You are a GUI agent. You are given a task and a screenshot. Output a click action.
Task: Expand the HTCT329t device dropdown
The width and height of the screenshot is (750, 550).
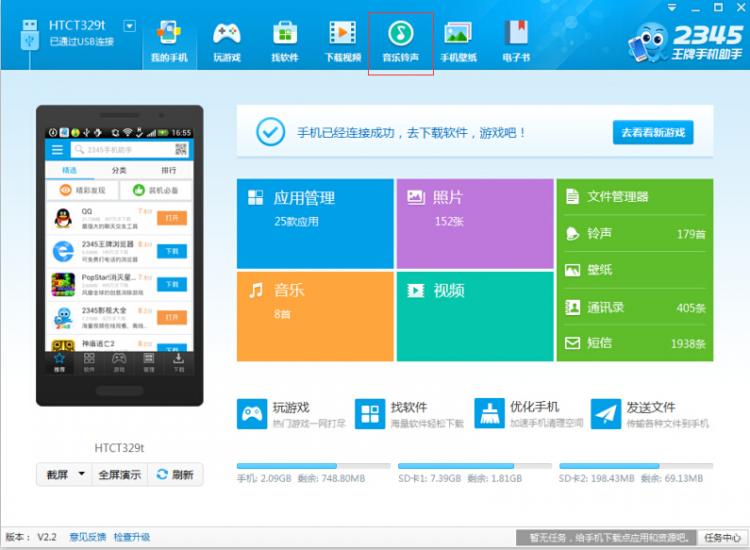coord(130,26)
